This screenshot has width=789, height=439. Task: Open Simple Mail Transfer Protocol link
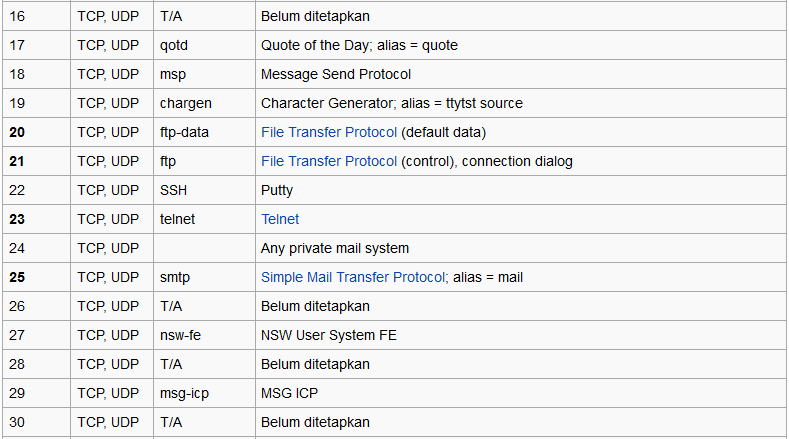coord(352,277)
